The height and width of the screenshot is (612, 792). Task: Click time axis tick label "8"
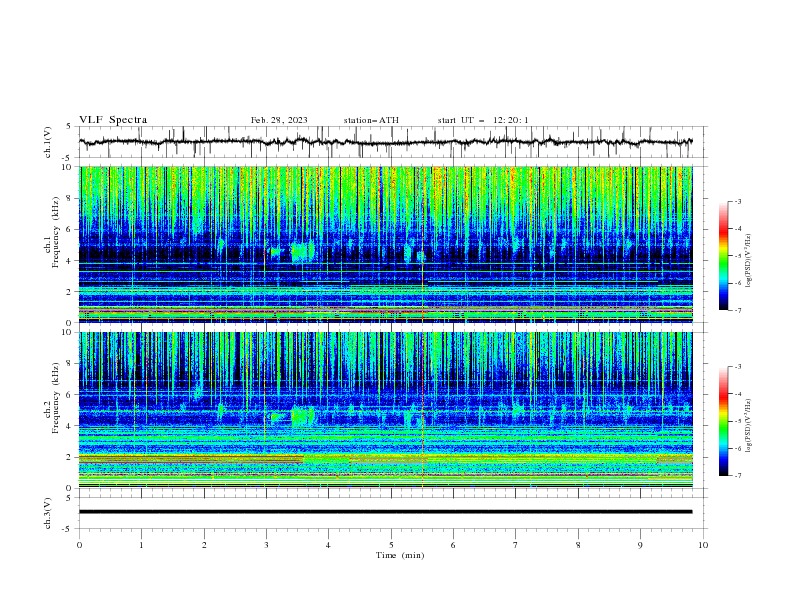(x=578, y=545)
